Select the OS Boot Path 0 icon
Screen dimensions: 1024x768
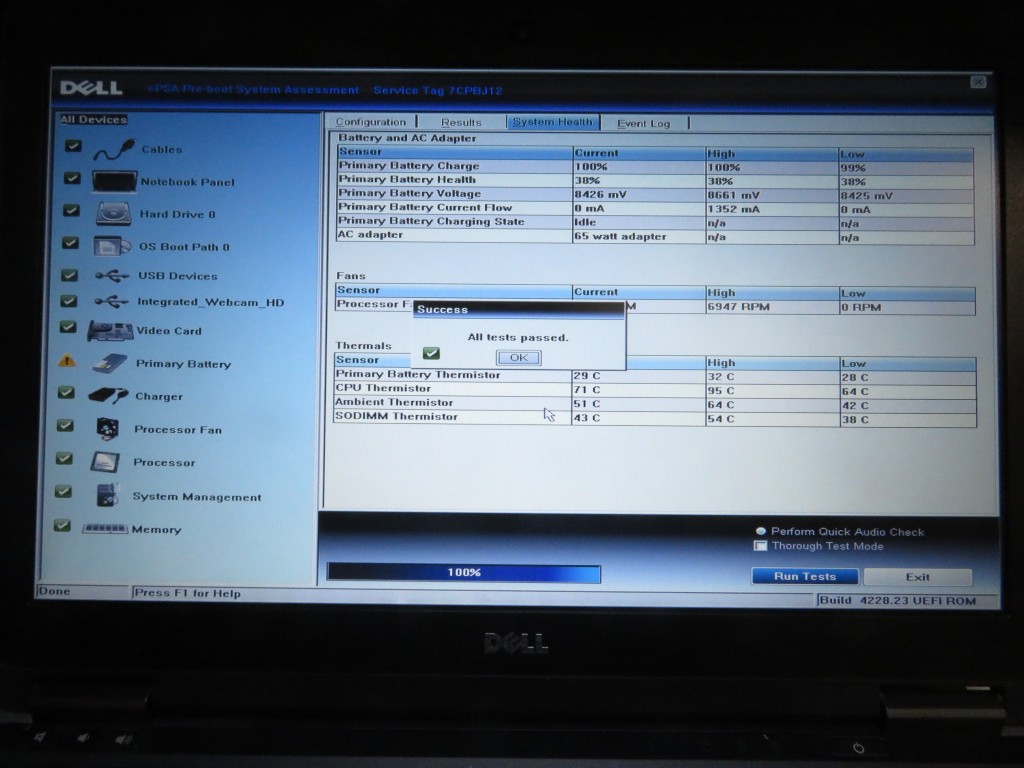112,246
